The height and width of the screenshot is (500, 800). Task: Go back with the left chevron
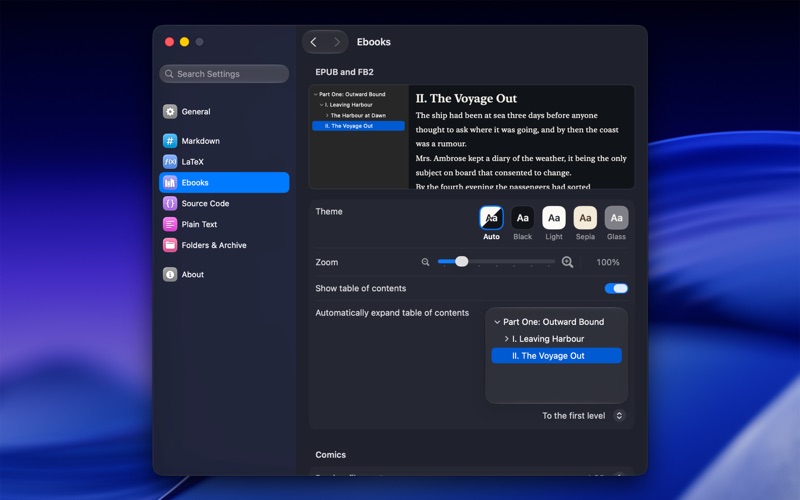[x=314, y=42]
